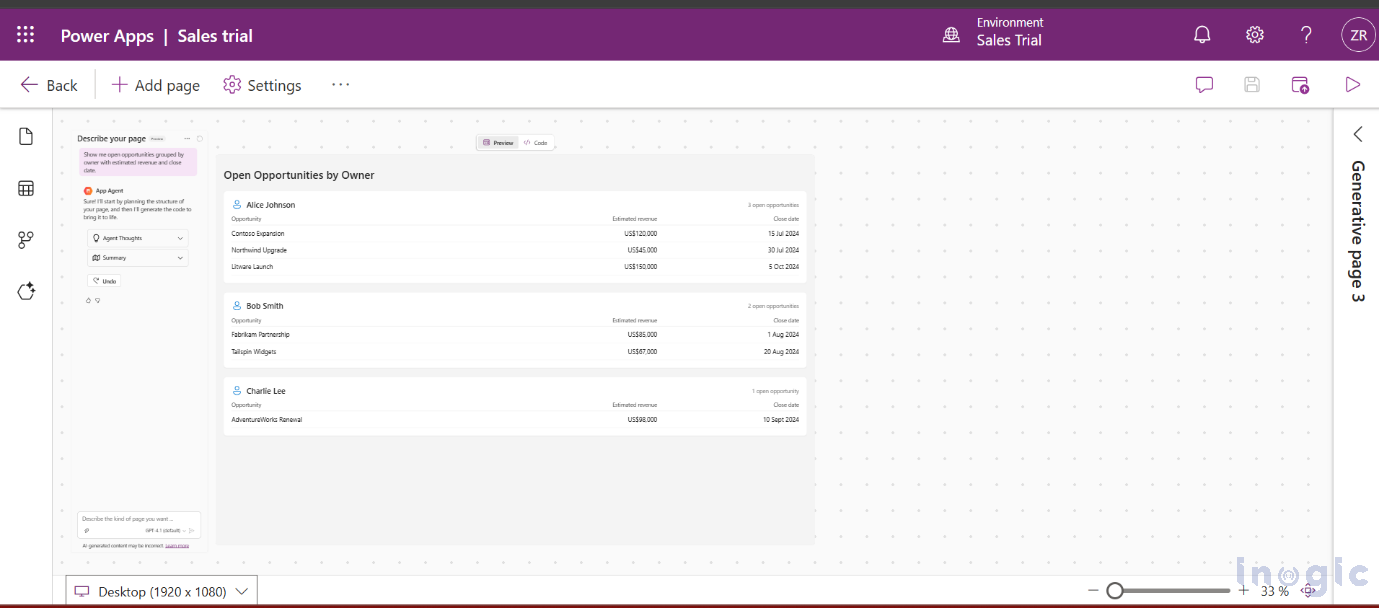Run the app with the Play icon
Viewport: 1379px width, 608px height.
[x=1353, y=85]
